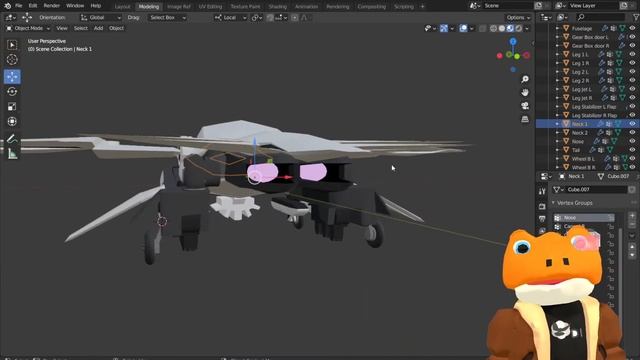Select the Annotate tool

[x=12, y=139]
